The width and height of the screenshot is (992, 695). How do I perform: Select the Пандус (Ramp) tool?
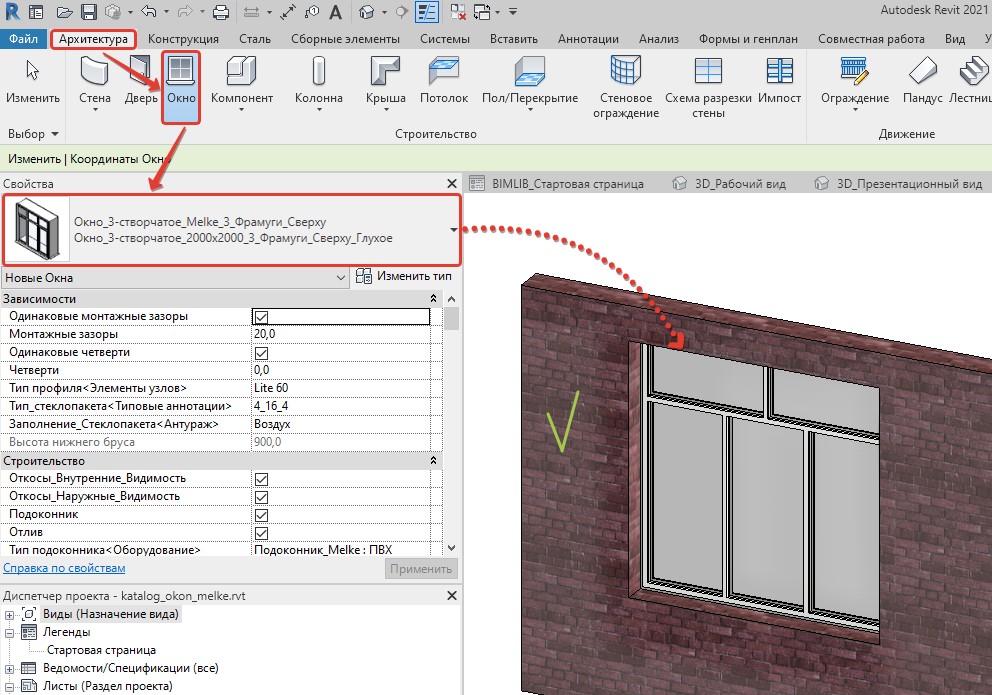point(922,80)
